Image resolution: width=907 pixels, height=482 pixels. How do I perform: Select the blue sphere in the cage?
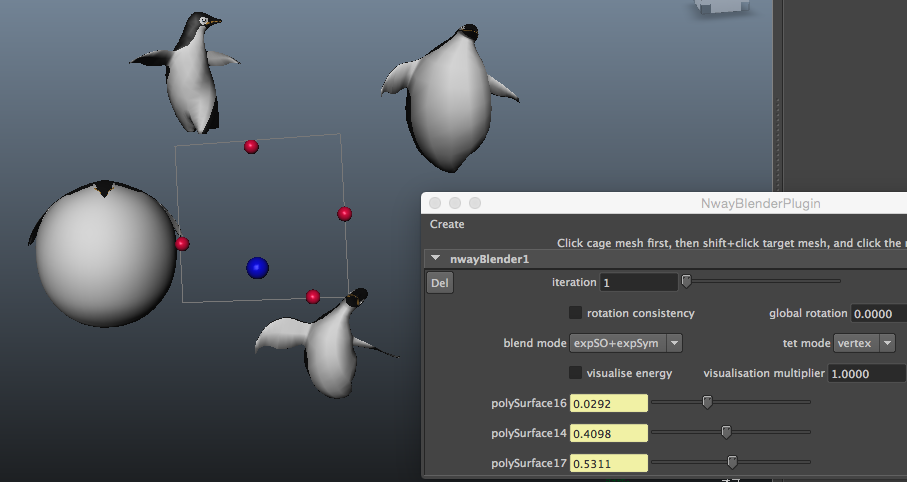click(x=258, y=267)
